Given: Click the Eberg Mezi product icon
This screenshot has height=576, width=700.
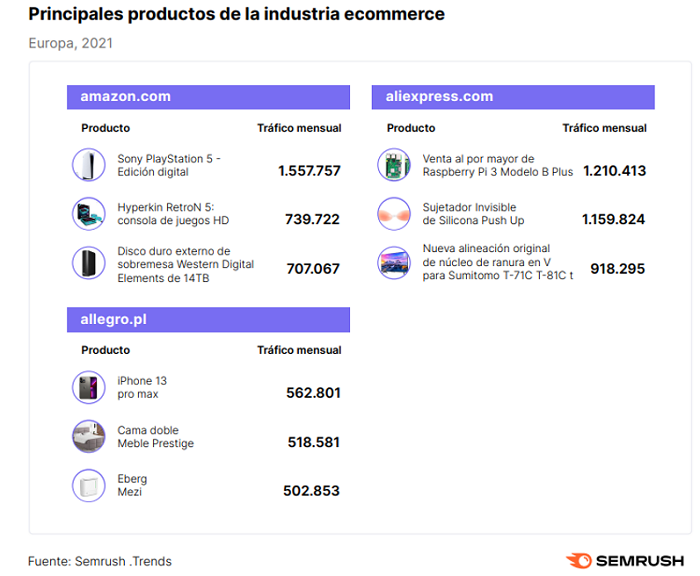Looking at the screenshot, I should pyautogui.click(x=88, y=486).
